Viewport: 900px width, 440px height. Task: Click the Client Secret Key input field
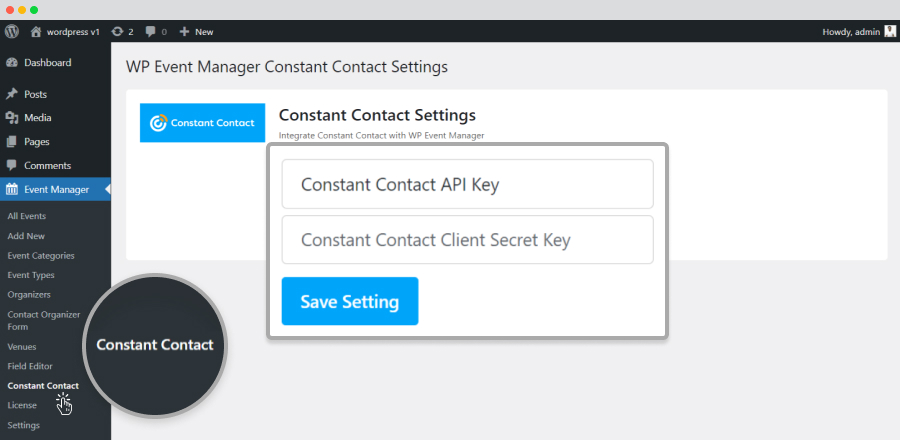[467, 240]
